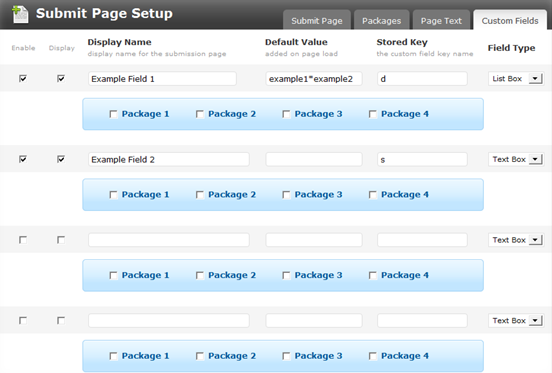Tick Package 4 in the third field row
Screen dimensions: 552x373
(373, 275)
